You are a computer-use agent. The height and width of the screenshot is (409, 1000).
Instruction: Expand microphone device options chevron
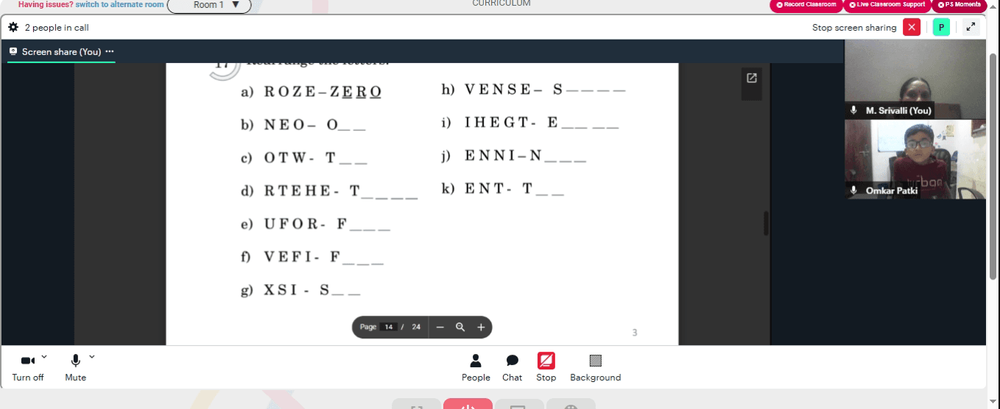[x=92, y=356]
